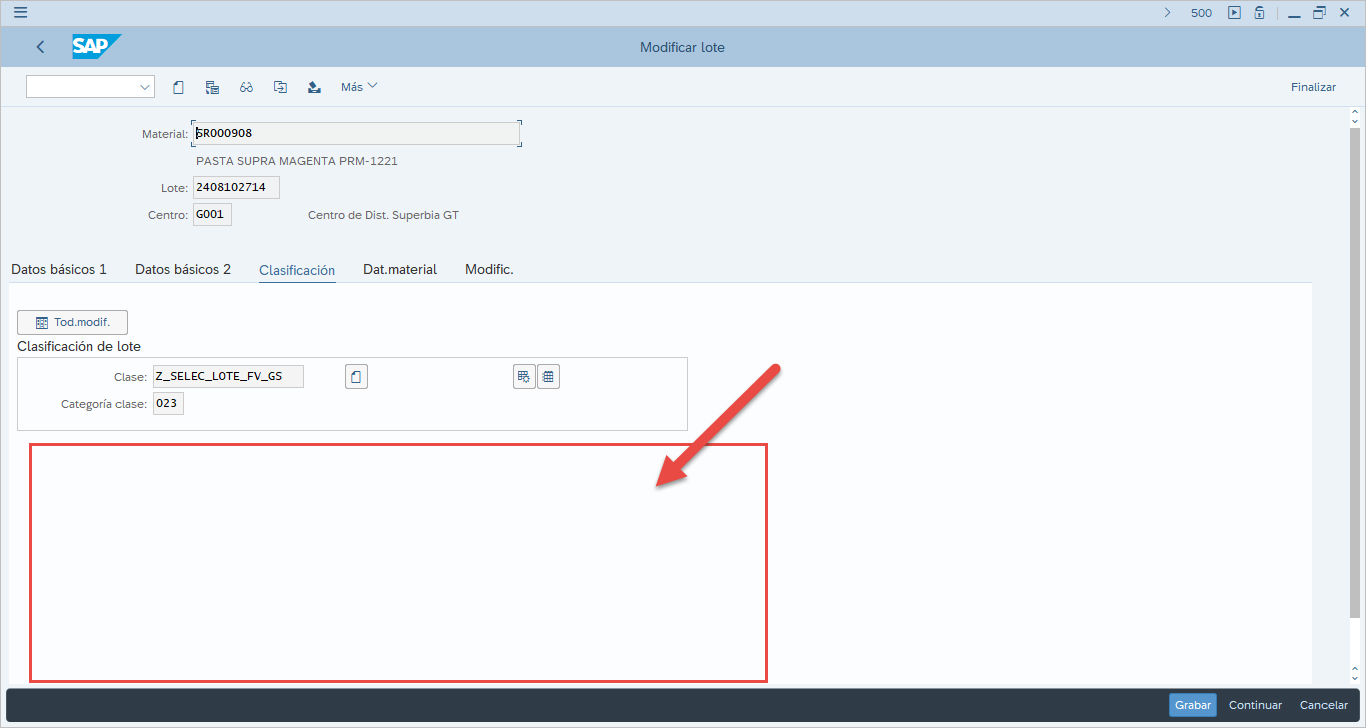
Task: Click the stamp icon left of Más
Action: coord(314,87)
